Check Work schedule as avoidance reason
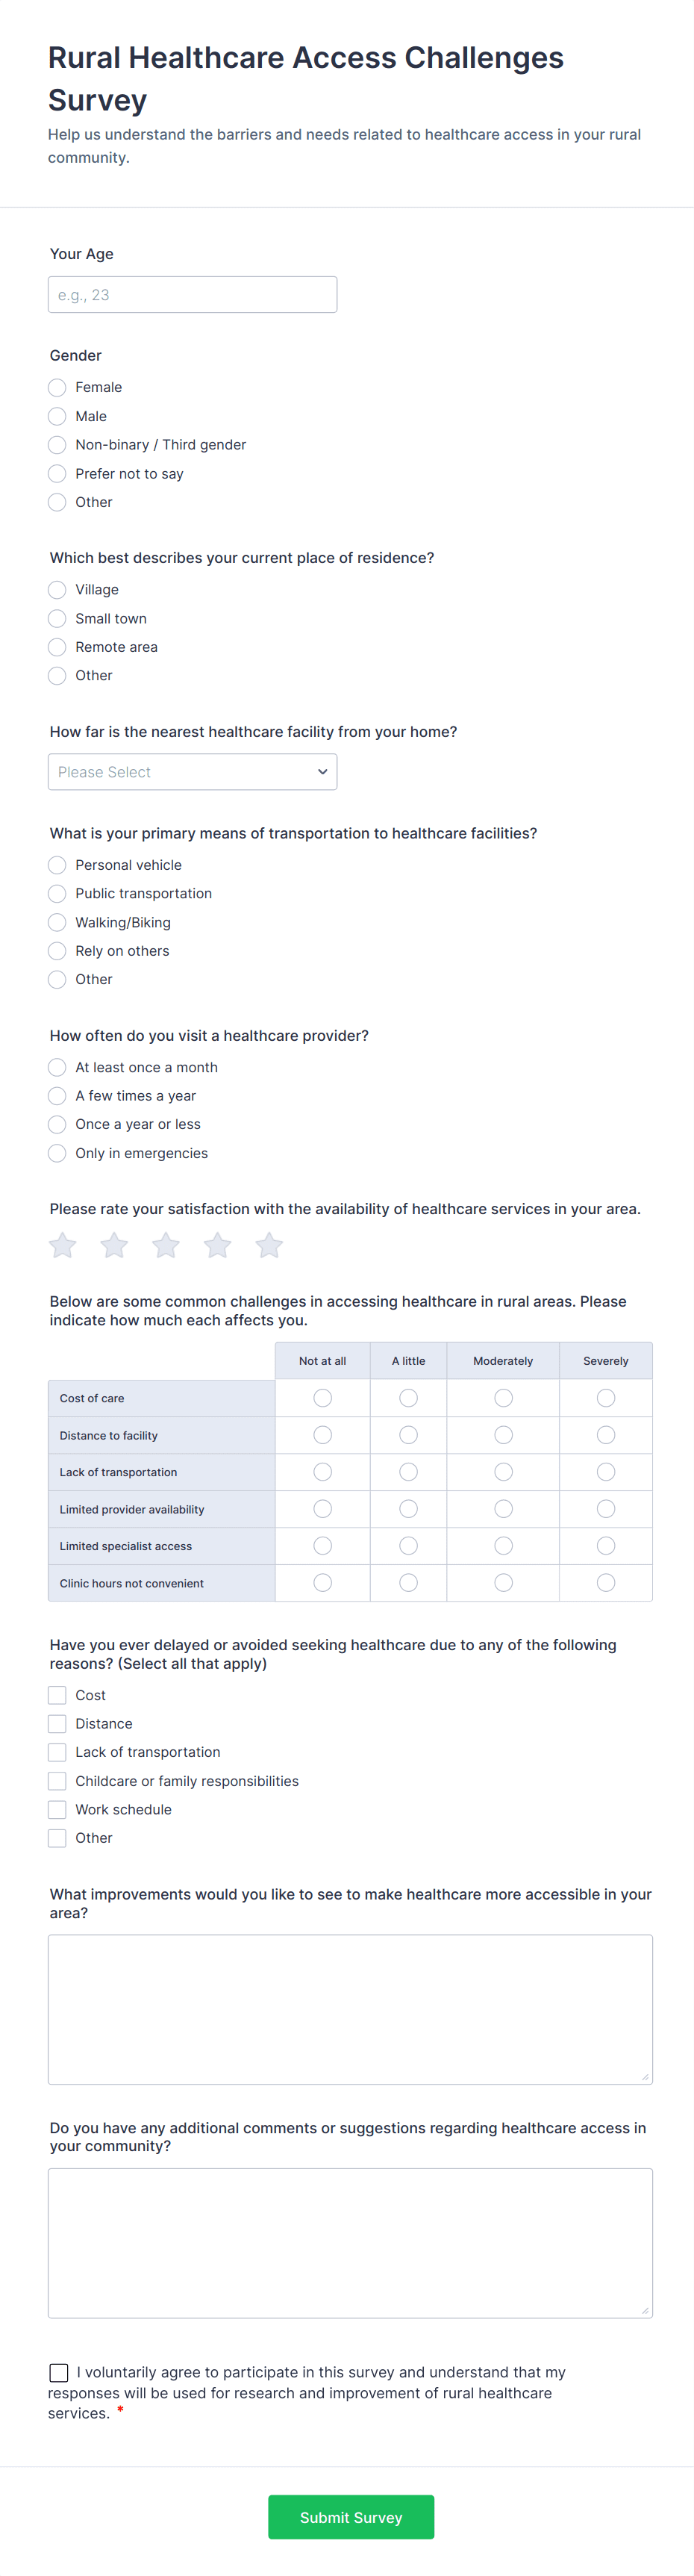 (x=57, y=1809)
